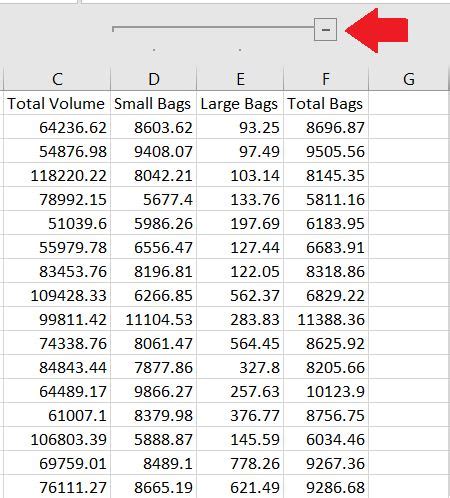
Task: Select cell with value 8625.92
Action: pos(326,343)
